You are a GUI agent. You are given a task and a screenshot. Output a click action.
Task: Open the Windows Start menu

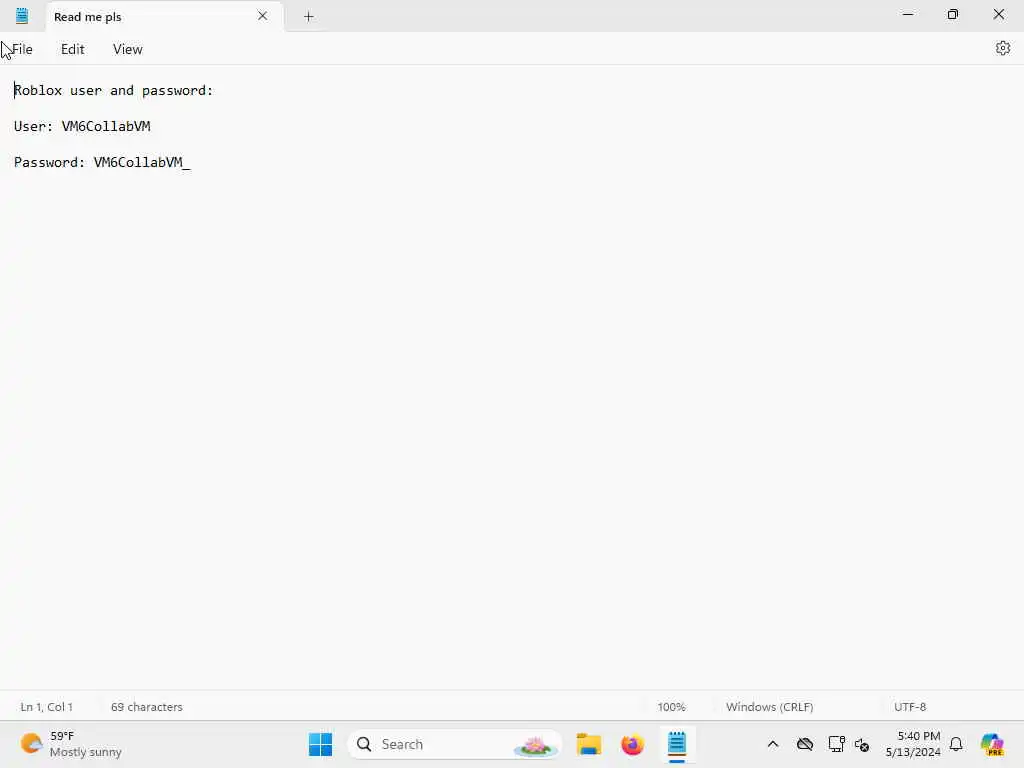(320, 744)
